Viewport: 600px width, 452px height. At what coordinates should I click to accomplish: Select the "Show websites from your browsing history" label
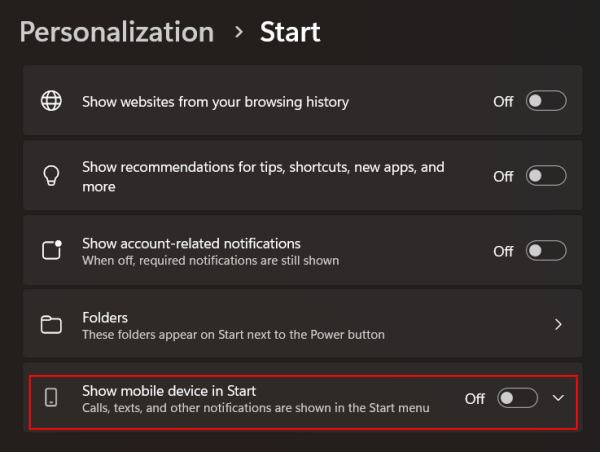coord(215,101)
